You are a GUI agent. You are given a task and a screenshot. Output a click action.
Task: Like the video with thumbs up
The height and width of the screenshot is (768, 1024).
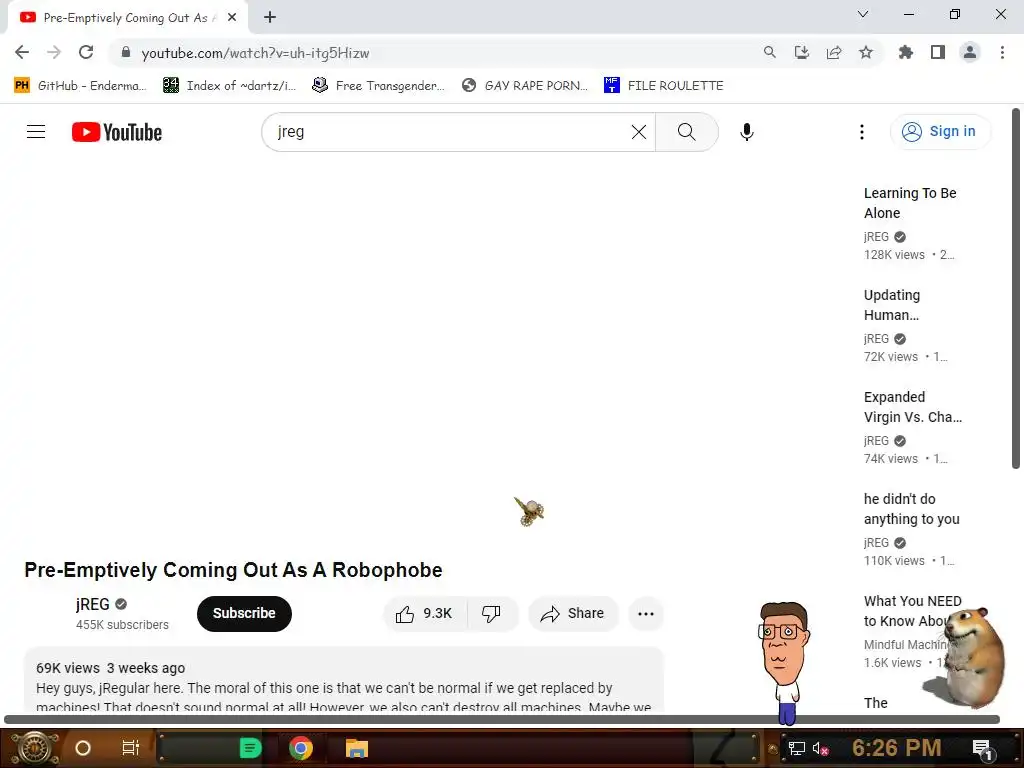[x=425, y=614]
